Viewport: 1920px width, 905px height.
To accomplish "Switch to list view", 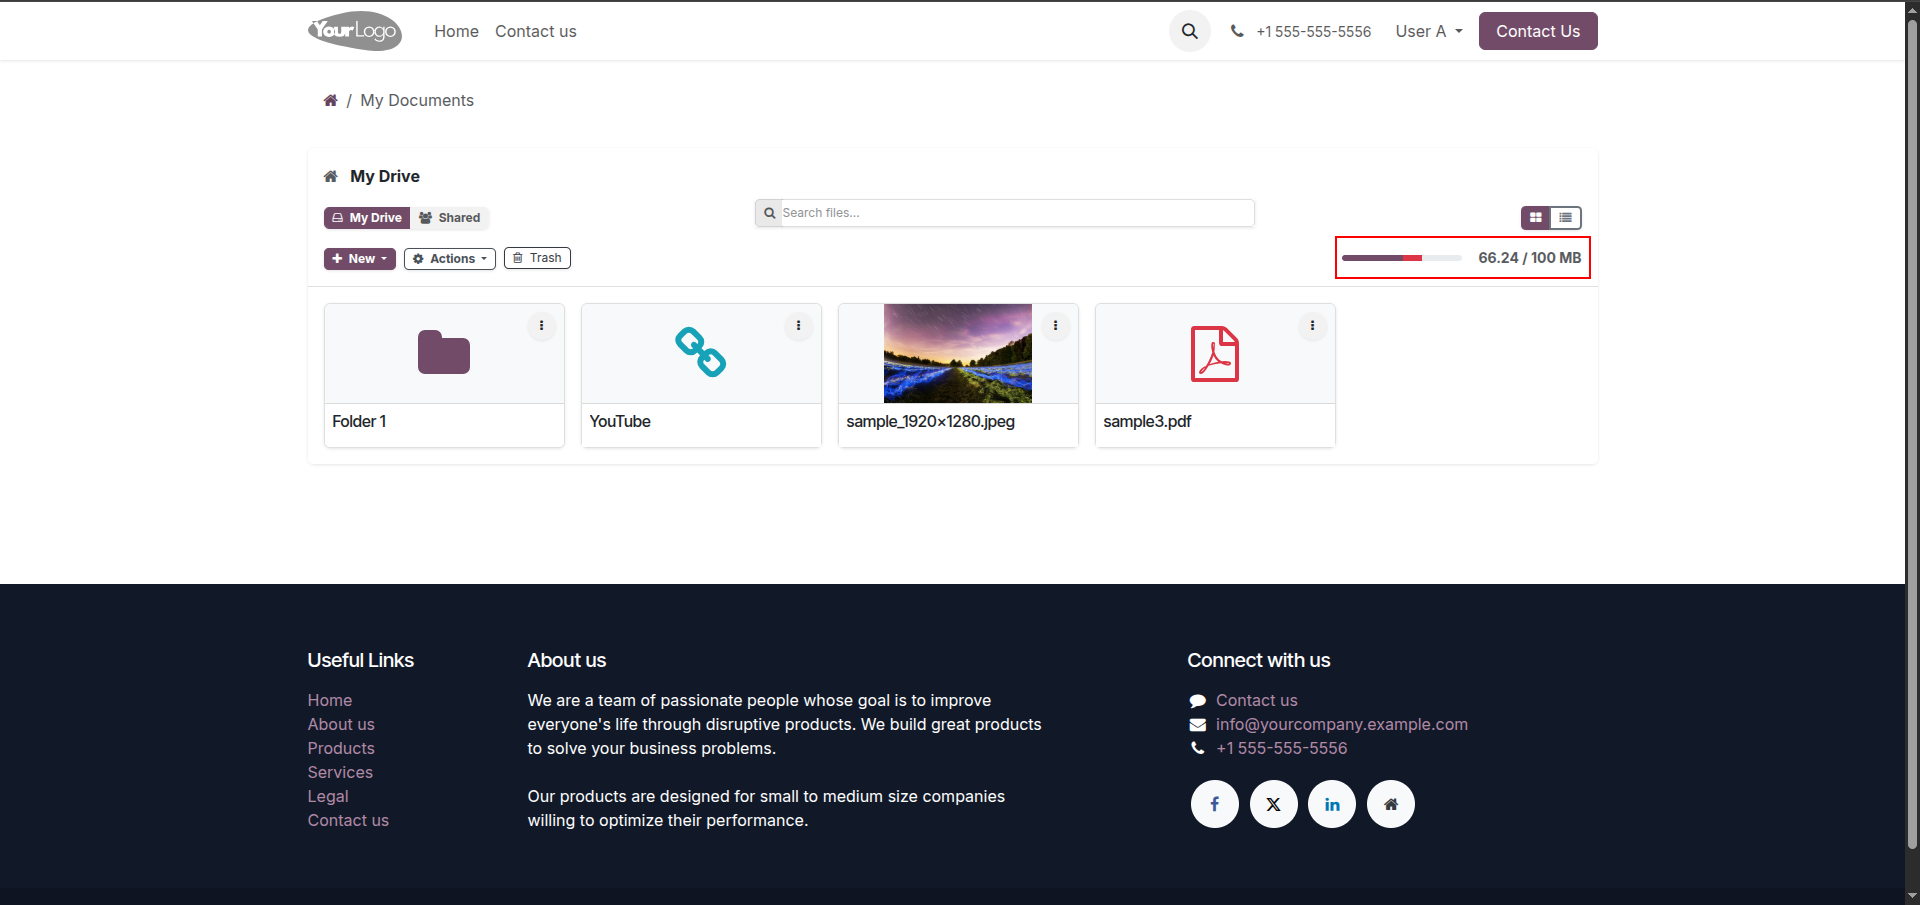I will click(x=1566, y=217).
